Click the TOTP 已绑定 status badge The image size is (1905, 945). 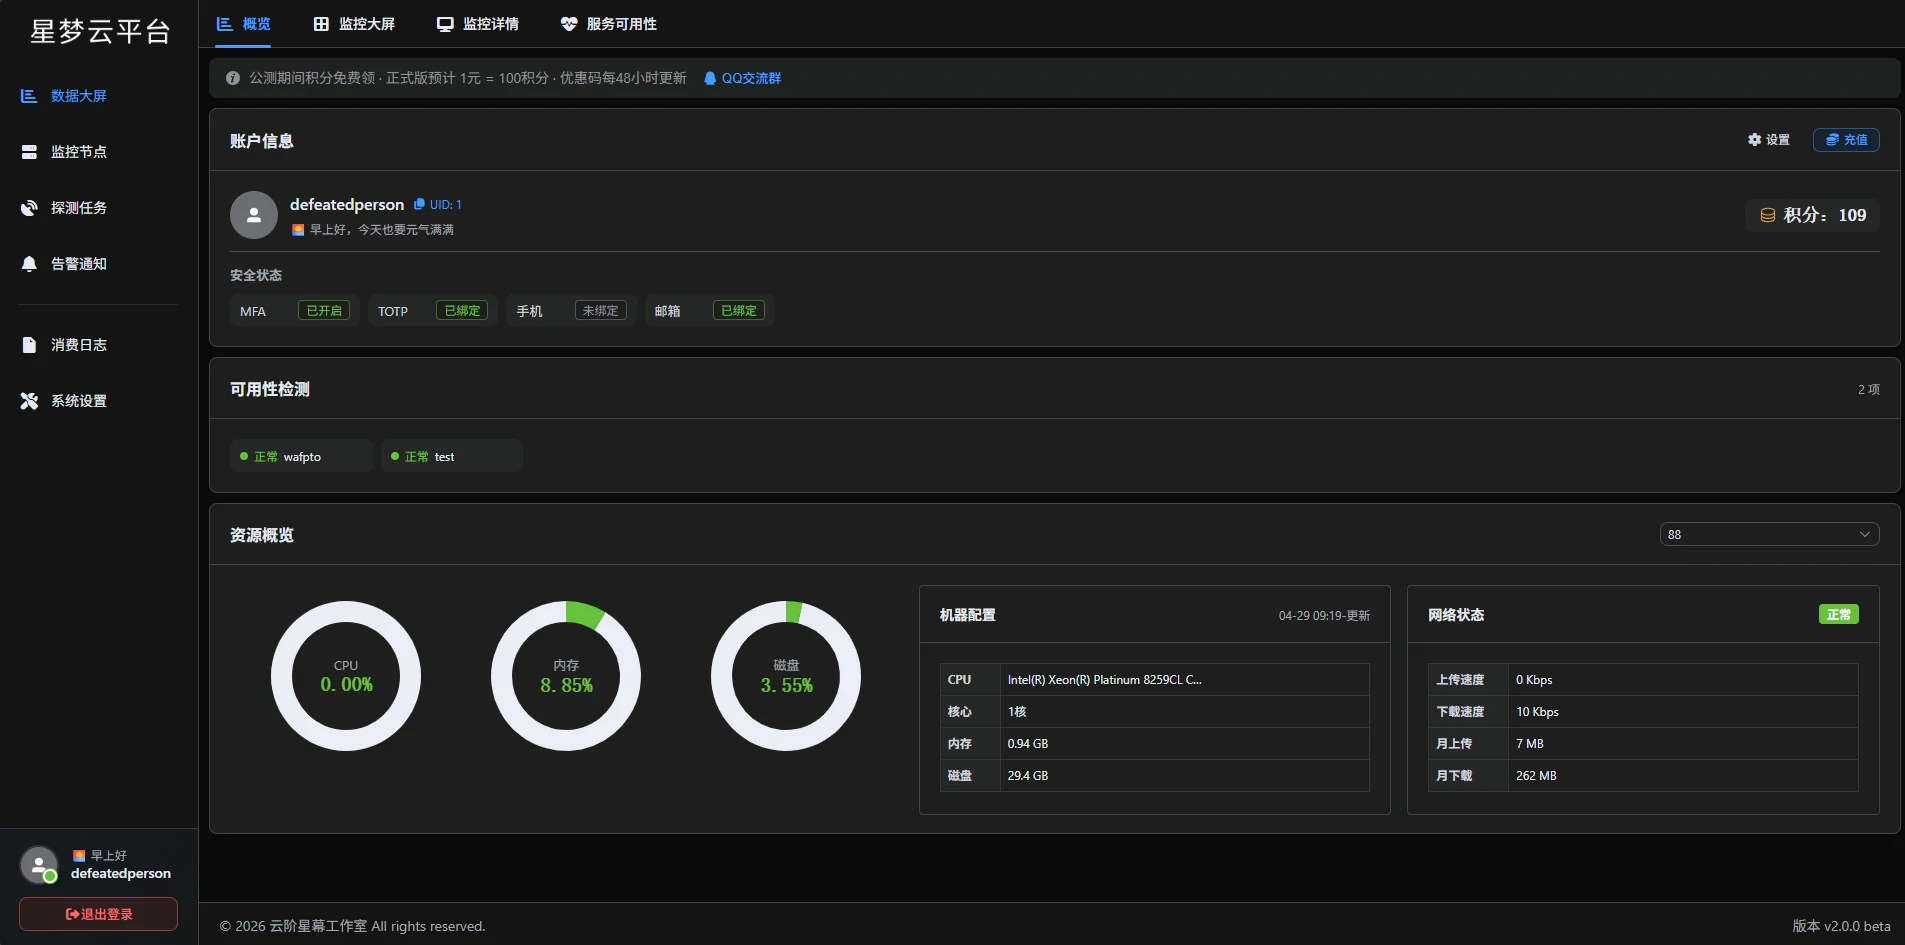462,311
